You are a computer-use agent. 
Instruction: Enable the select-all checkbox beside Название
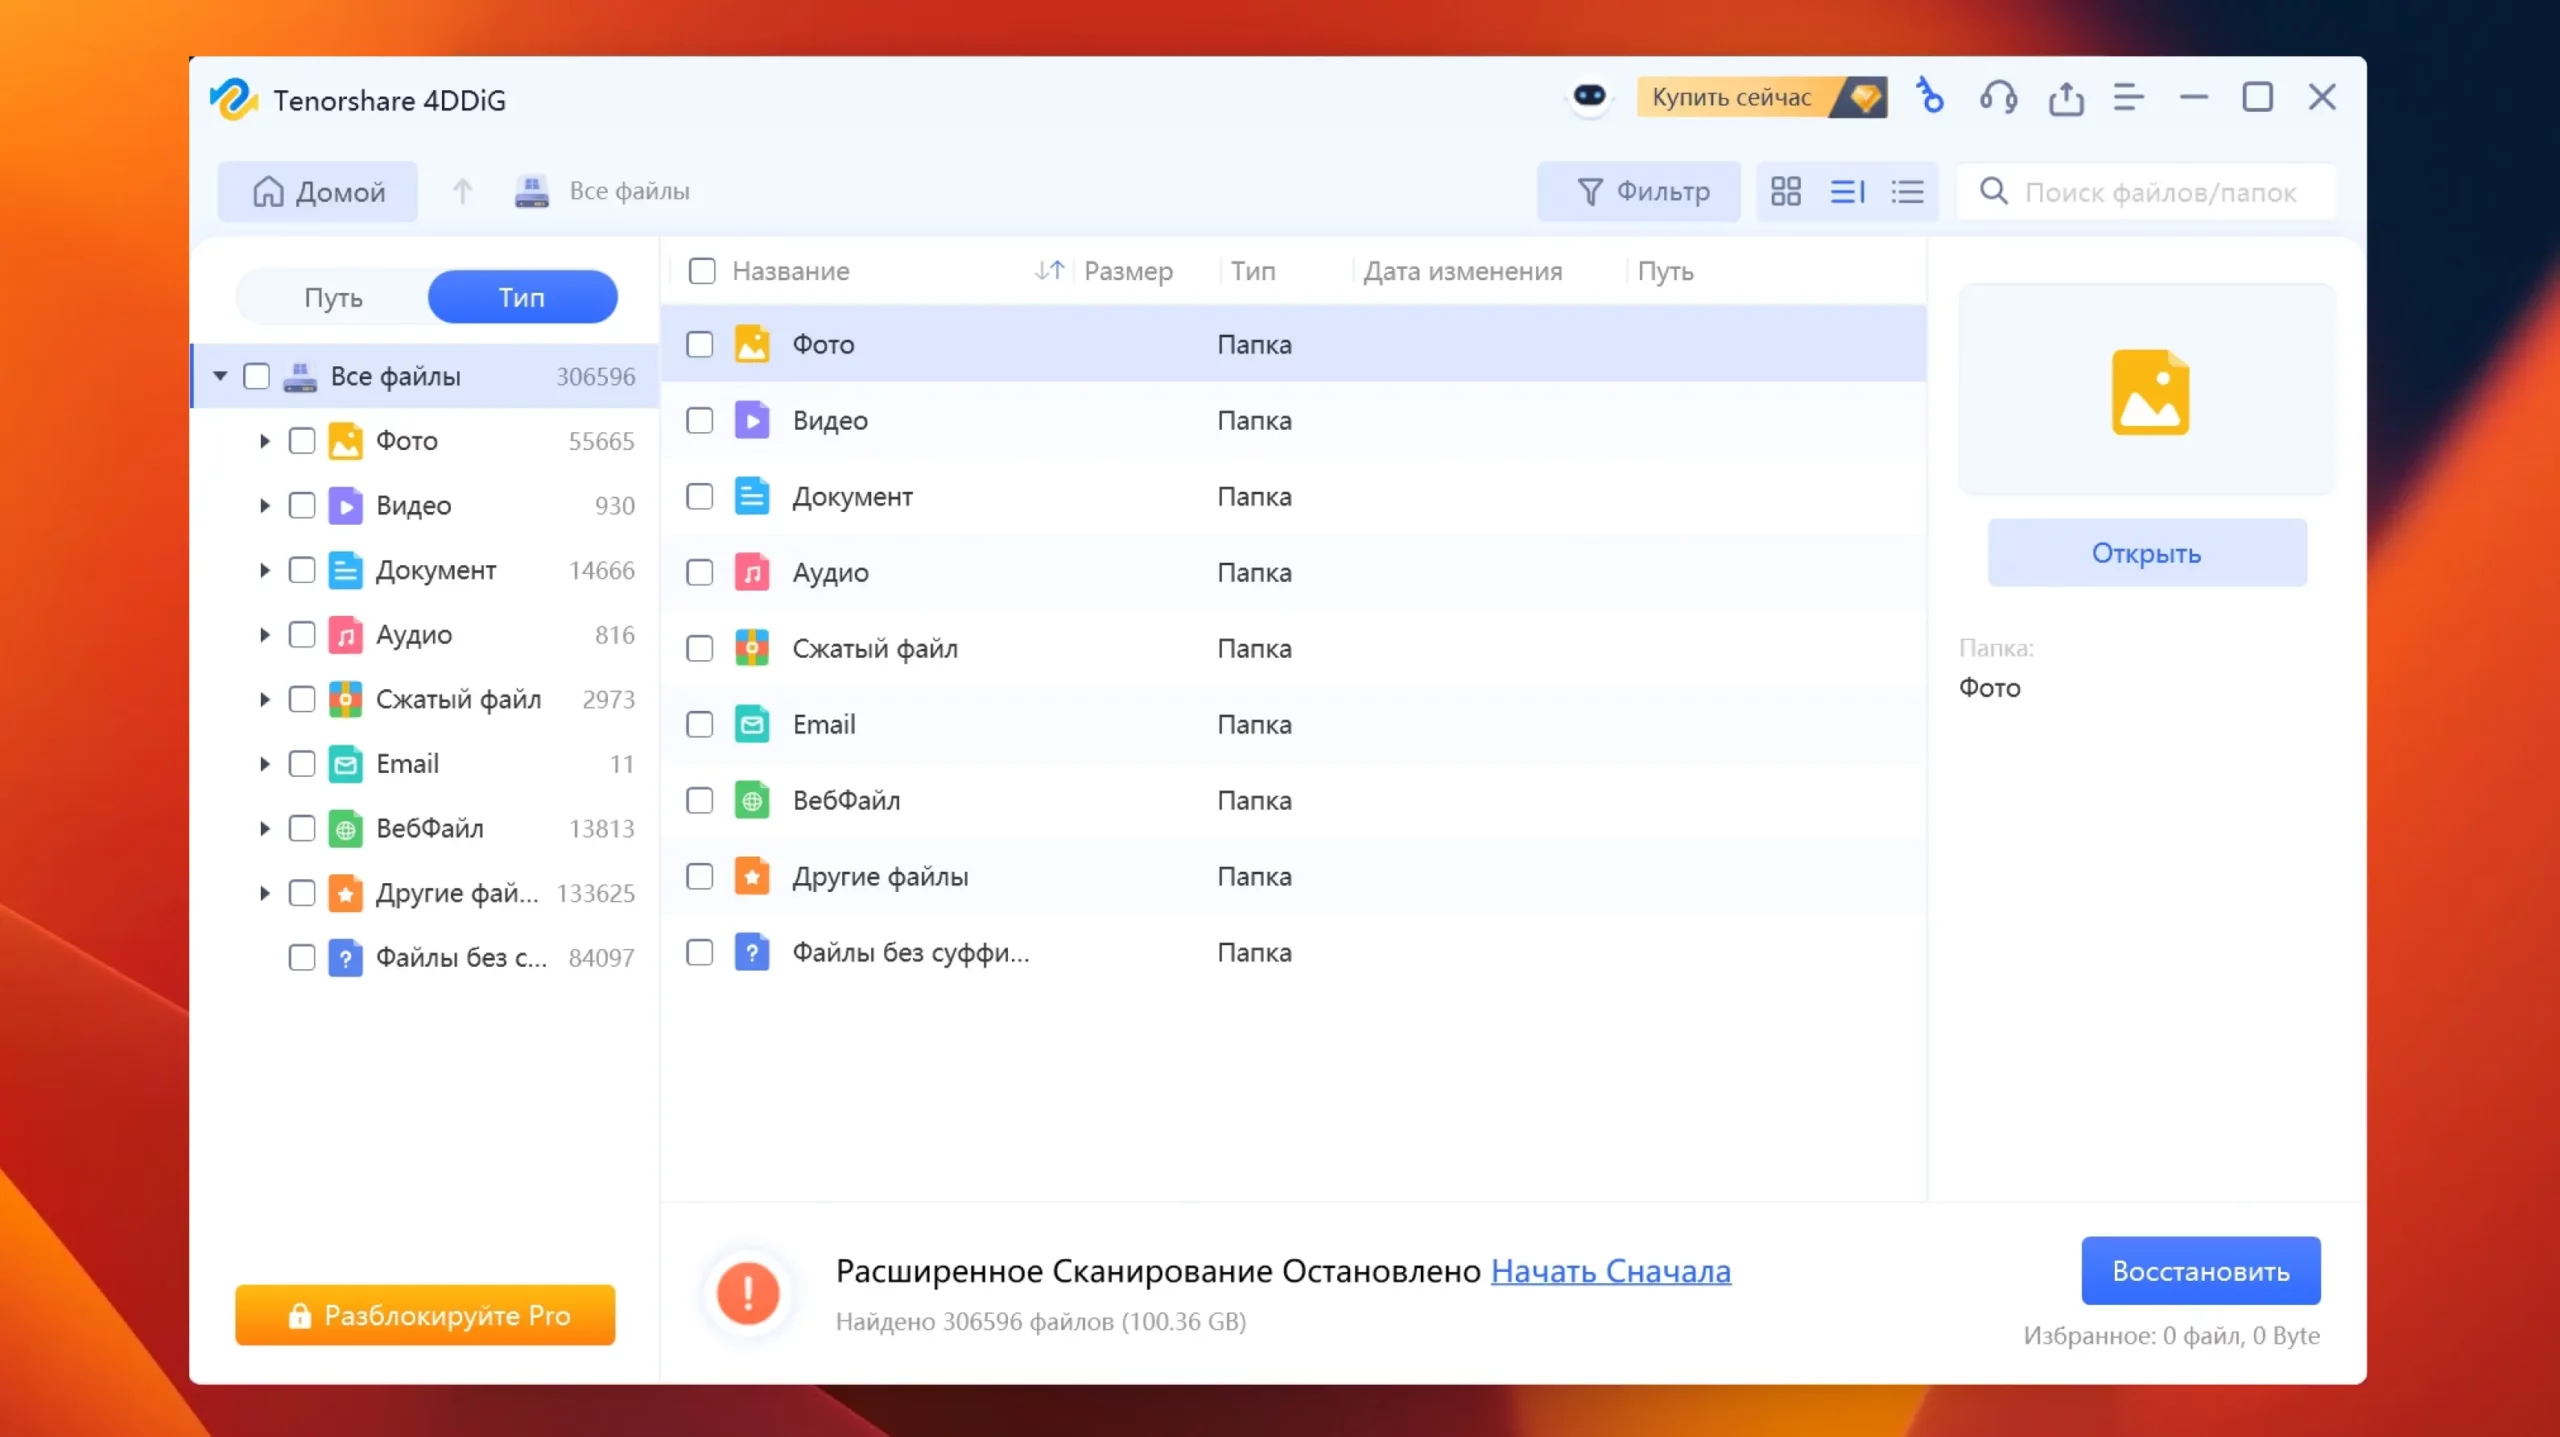click(x=702, y=271)
